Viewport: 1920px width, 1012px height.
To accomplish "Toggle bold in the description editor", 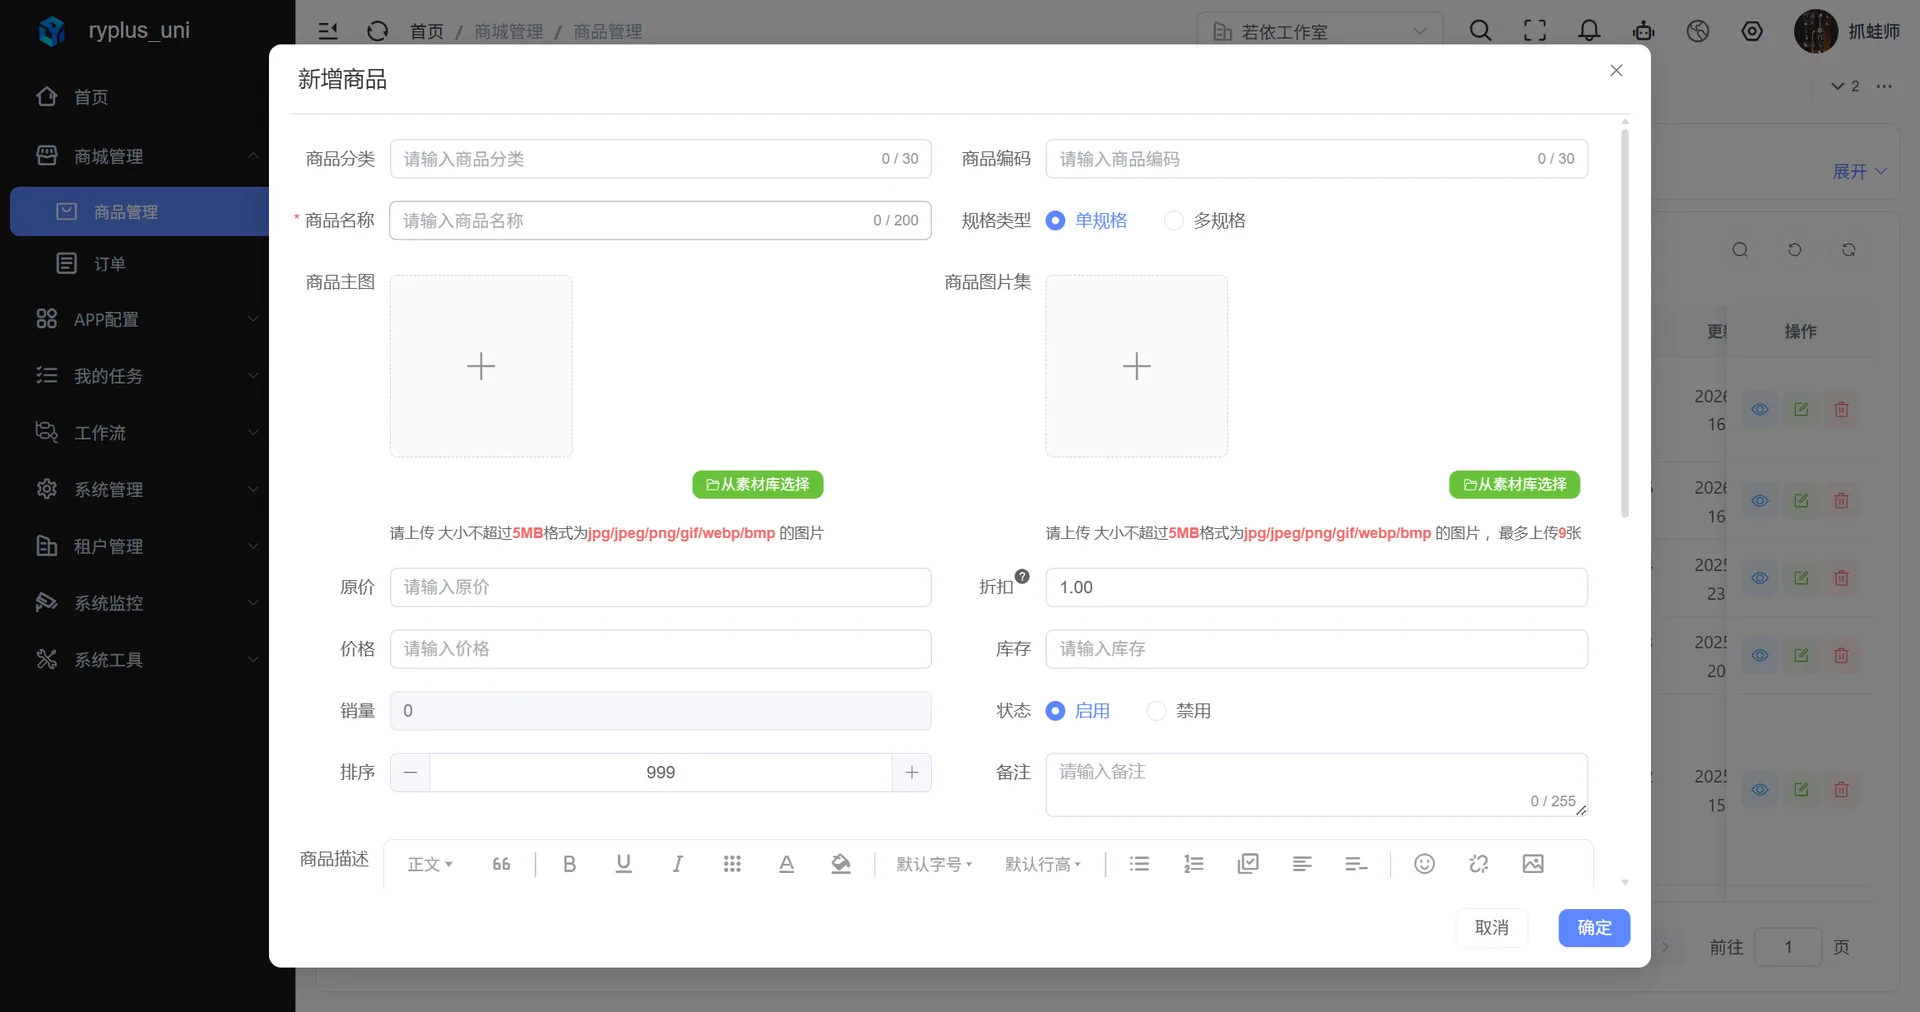I will tap(569, 864).
